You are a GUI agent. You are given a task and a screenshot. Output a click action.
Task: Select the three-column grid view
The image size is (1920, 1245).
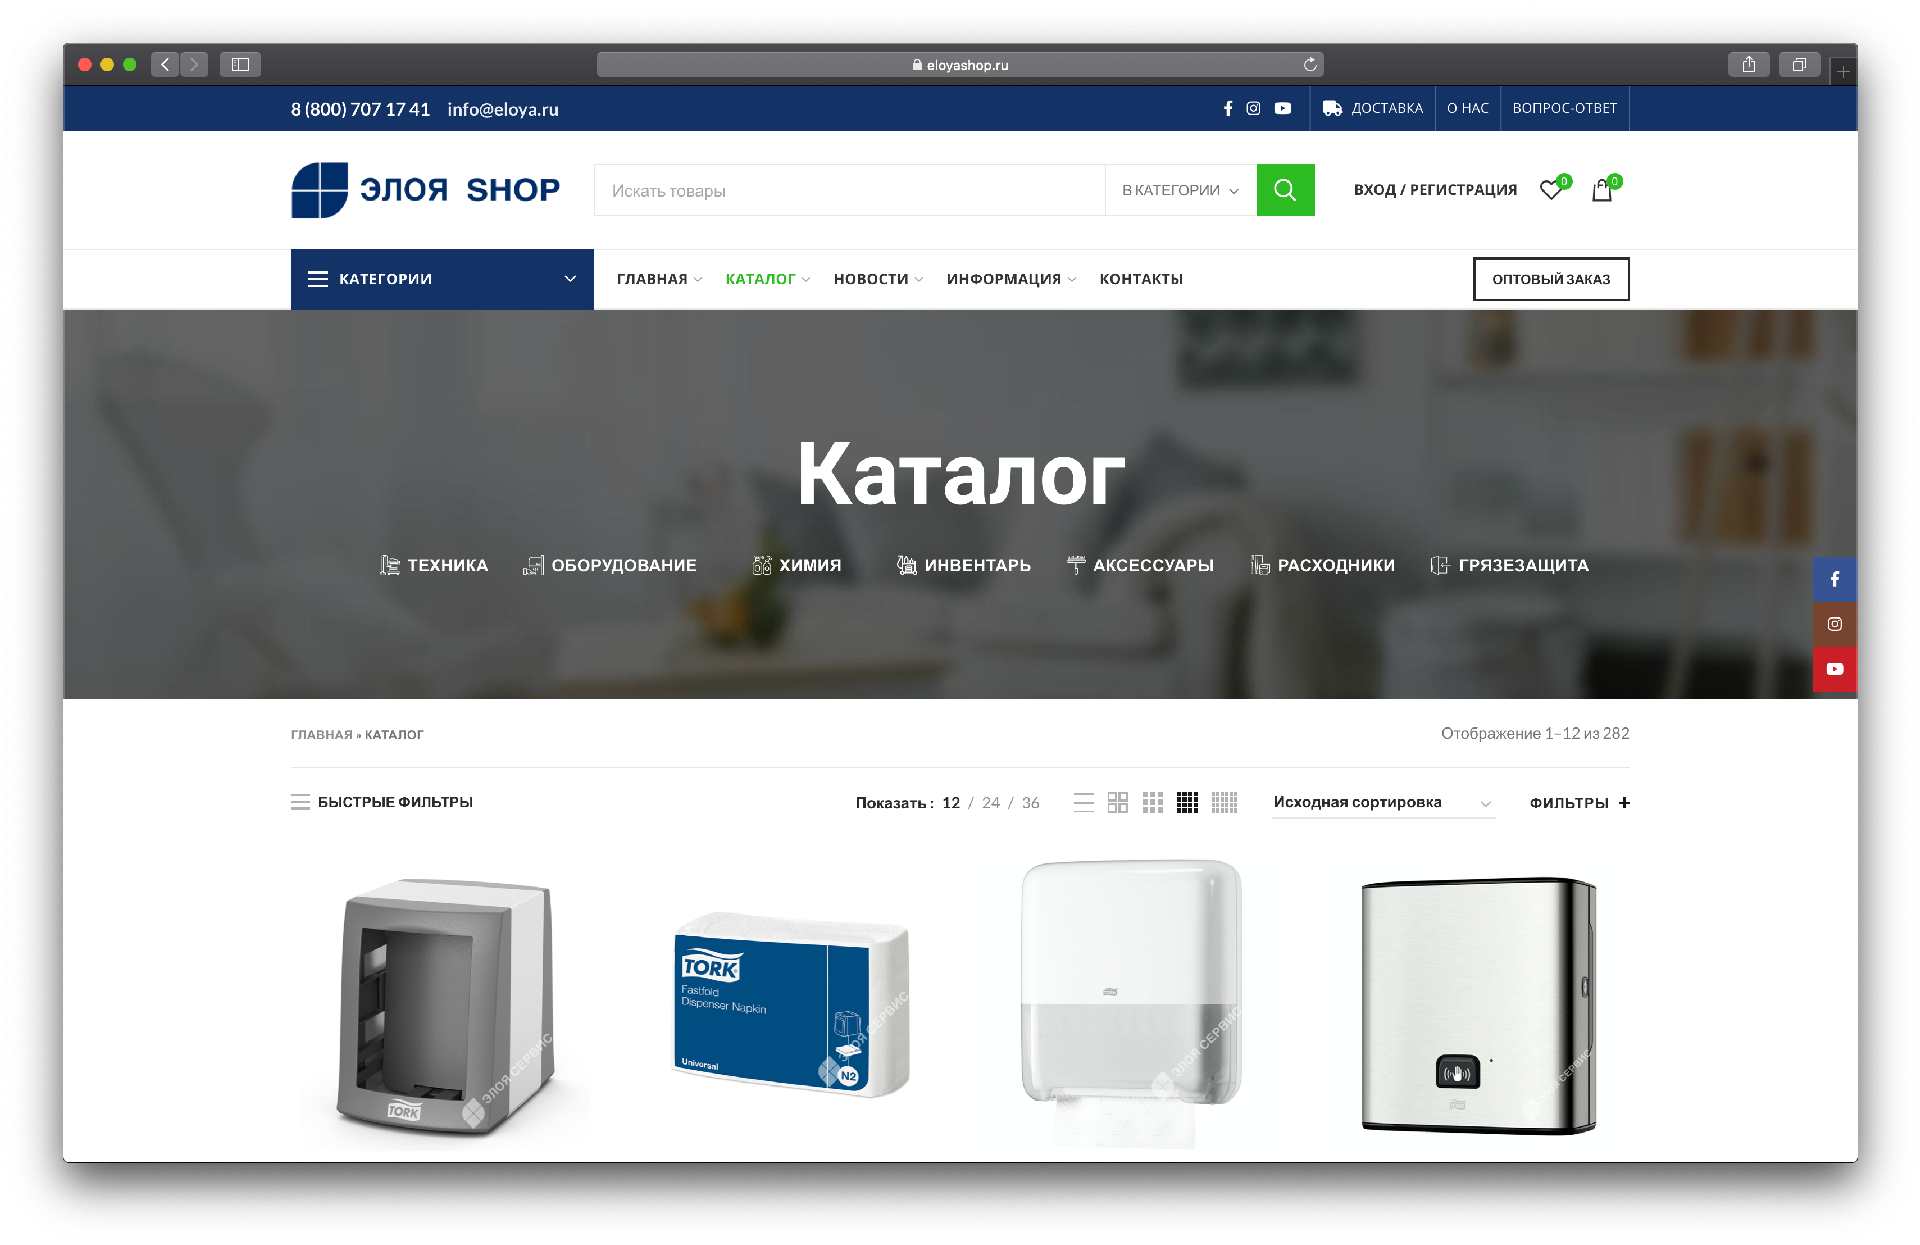tap(1153, 802)
